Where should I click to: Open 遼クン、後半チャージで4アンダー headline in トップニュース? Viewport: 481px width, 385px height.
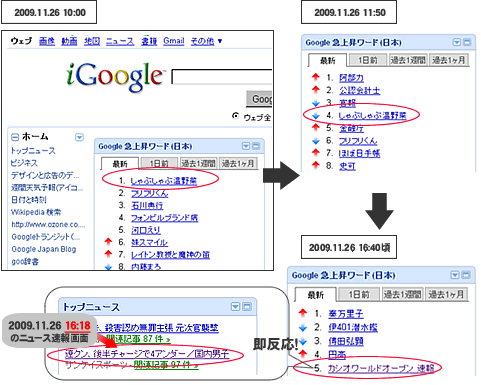tap(147, 354)
